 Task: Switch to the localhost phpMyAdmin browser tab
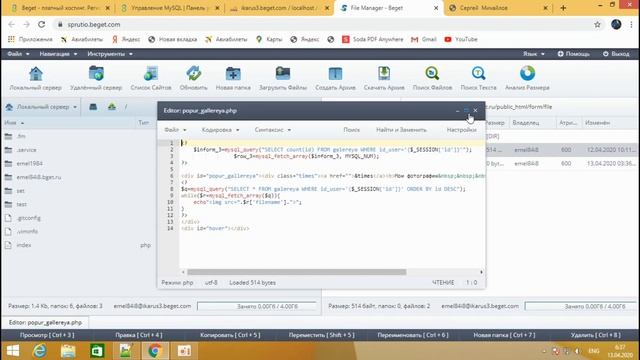click(x=280, y=8)
